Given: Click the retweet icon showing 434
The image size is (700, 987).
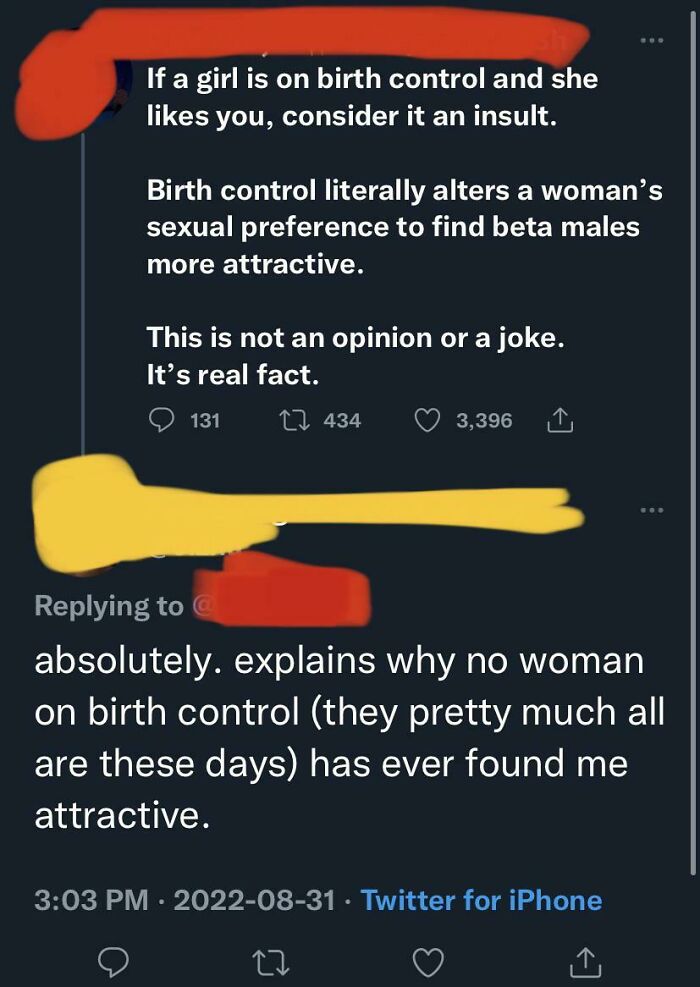Looking at the screenshot, I should tap(294, 420).
